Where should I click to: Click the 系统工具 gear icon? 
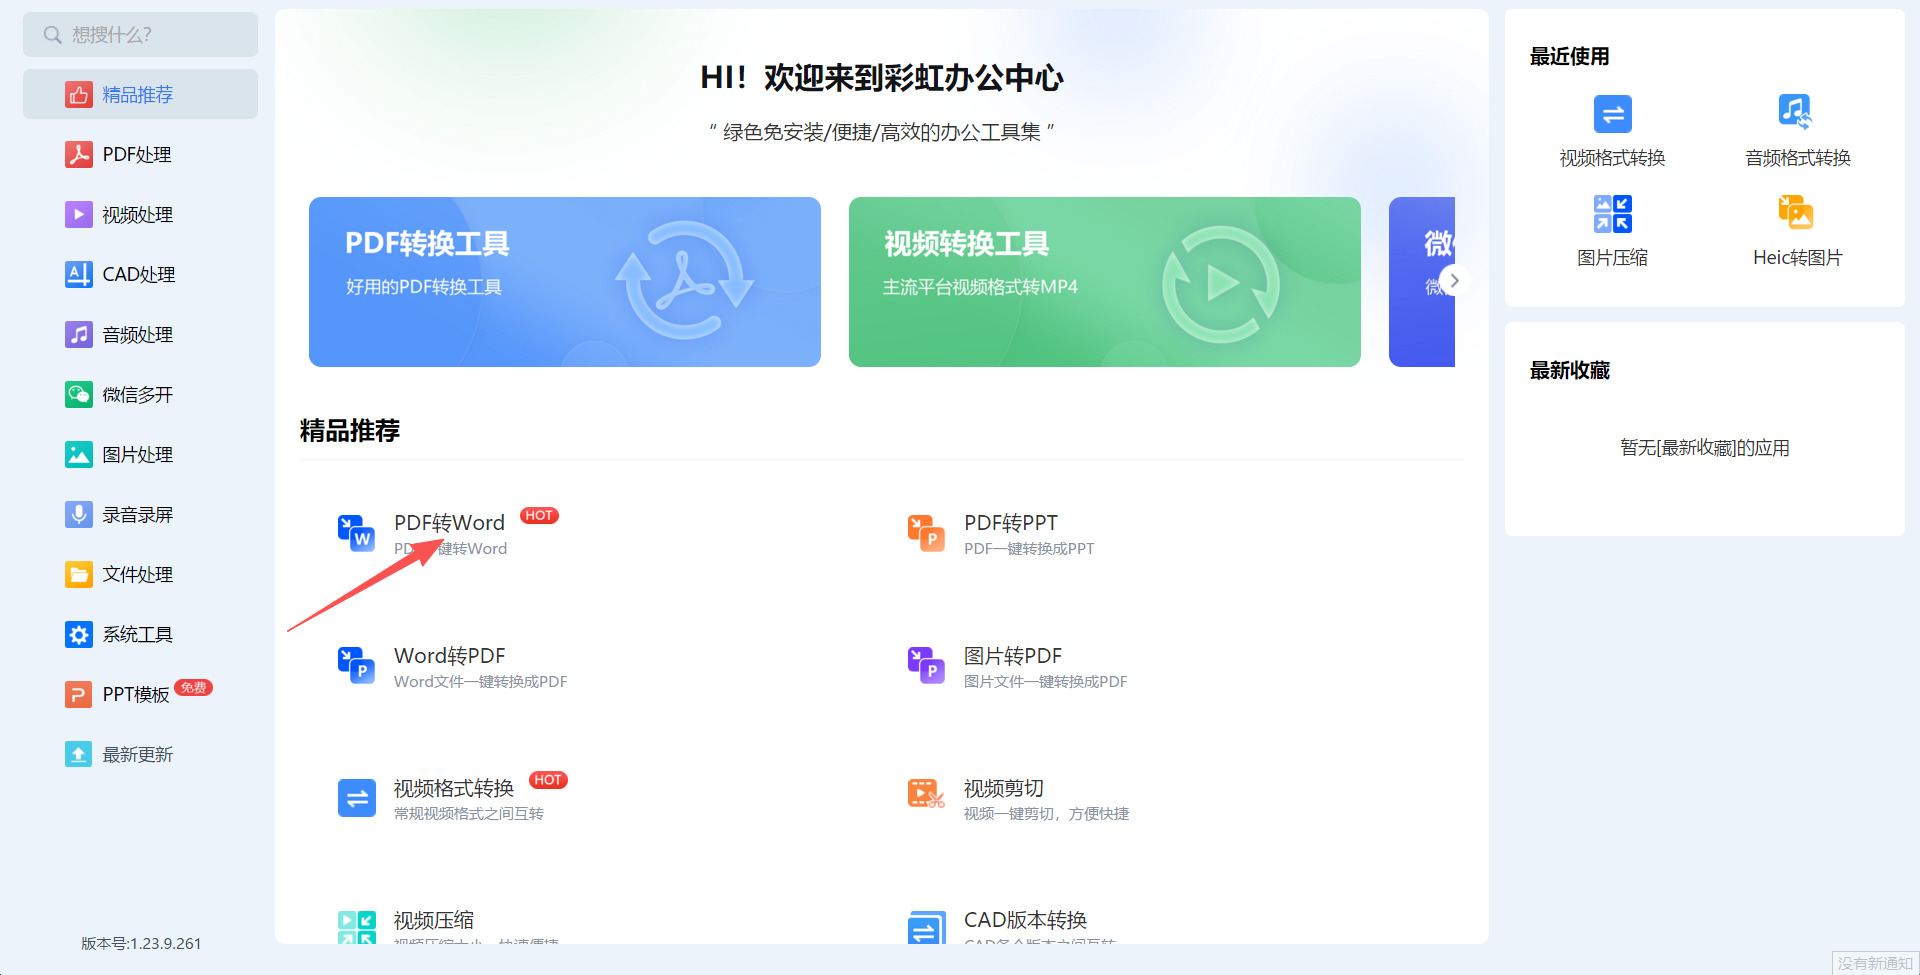(x=79, y=634)
